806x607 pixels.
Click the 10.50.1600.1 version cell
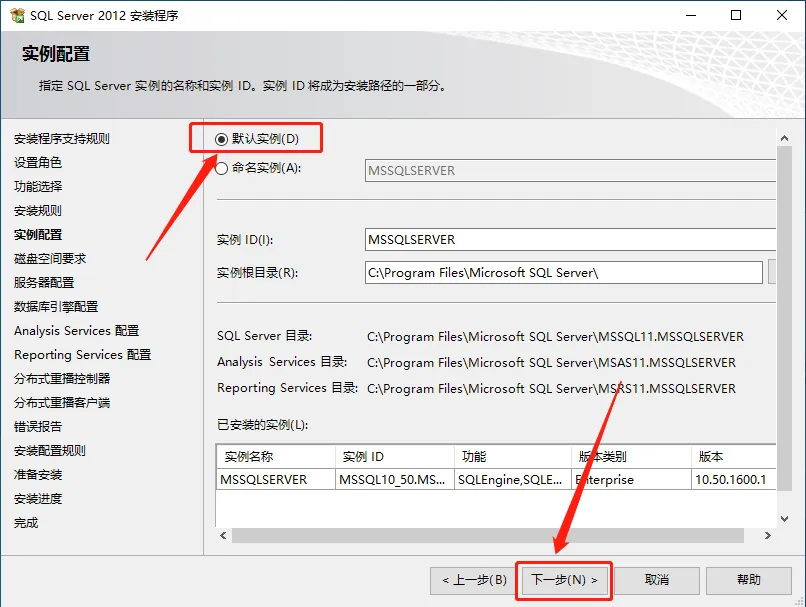pos(734,480)
